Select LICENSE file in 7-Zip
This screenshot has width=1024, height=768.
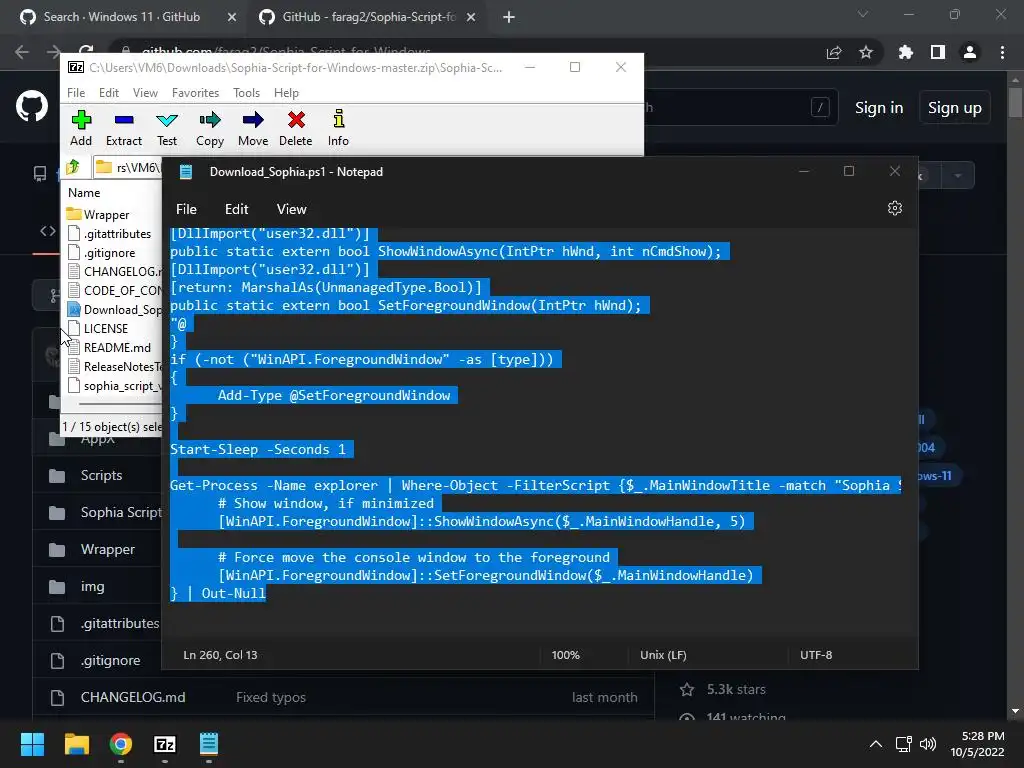pyautogui.click(x=106, y=328)
